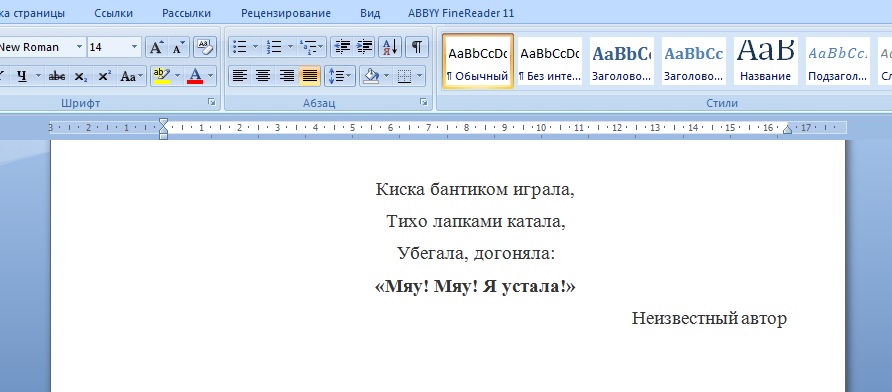Align text to the left
892x392 pixels.
(x=240, y=76)
